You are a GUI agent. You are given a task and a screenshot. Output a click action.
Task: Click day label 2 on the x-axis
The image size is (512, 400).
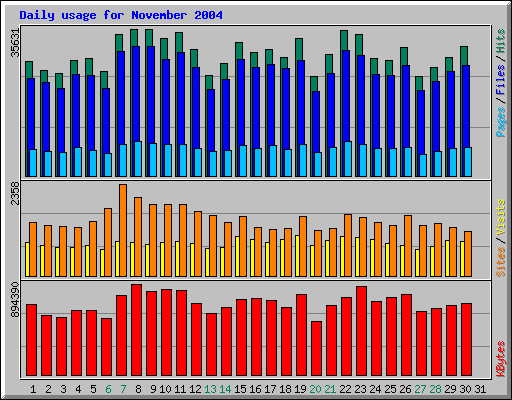48,389
